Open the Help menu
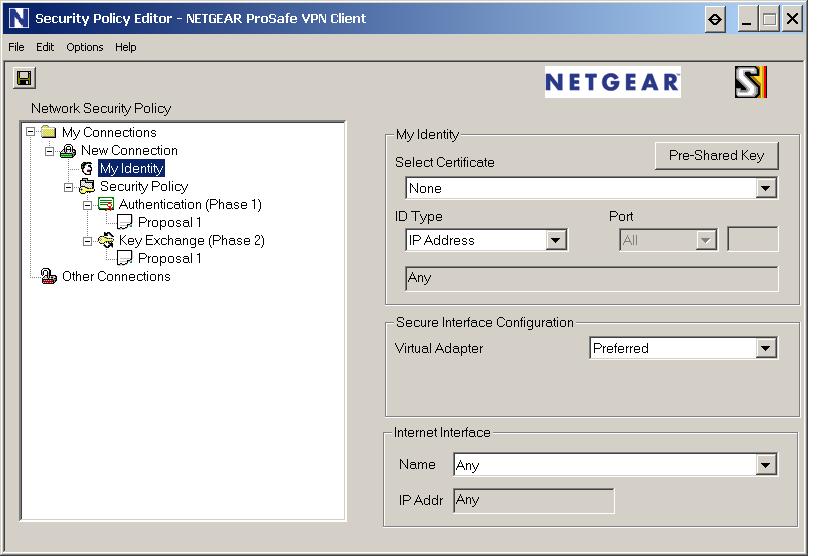The height and width of the screenshot is (556, 840). tap(125, 47)
